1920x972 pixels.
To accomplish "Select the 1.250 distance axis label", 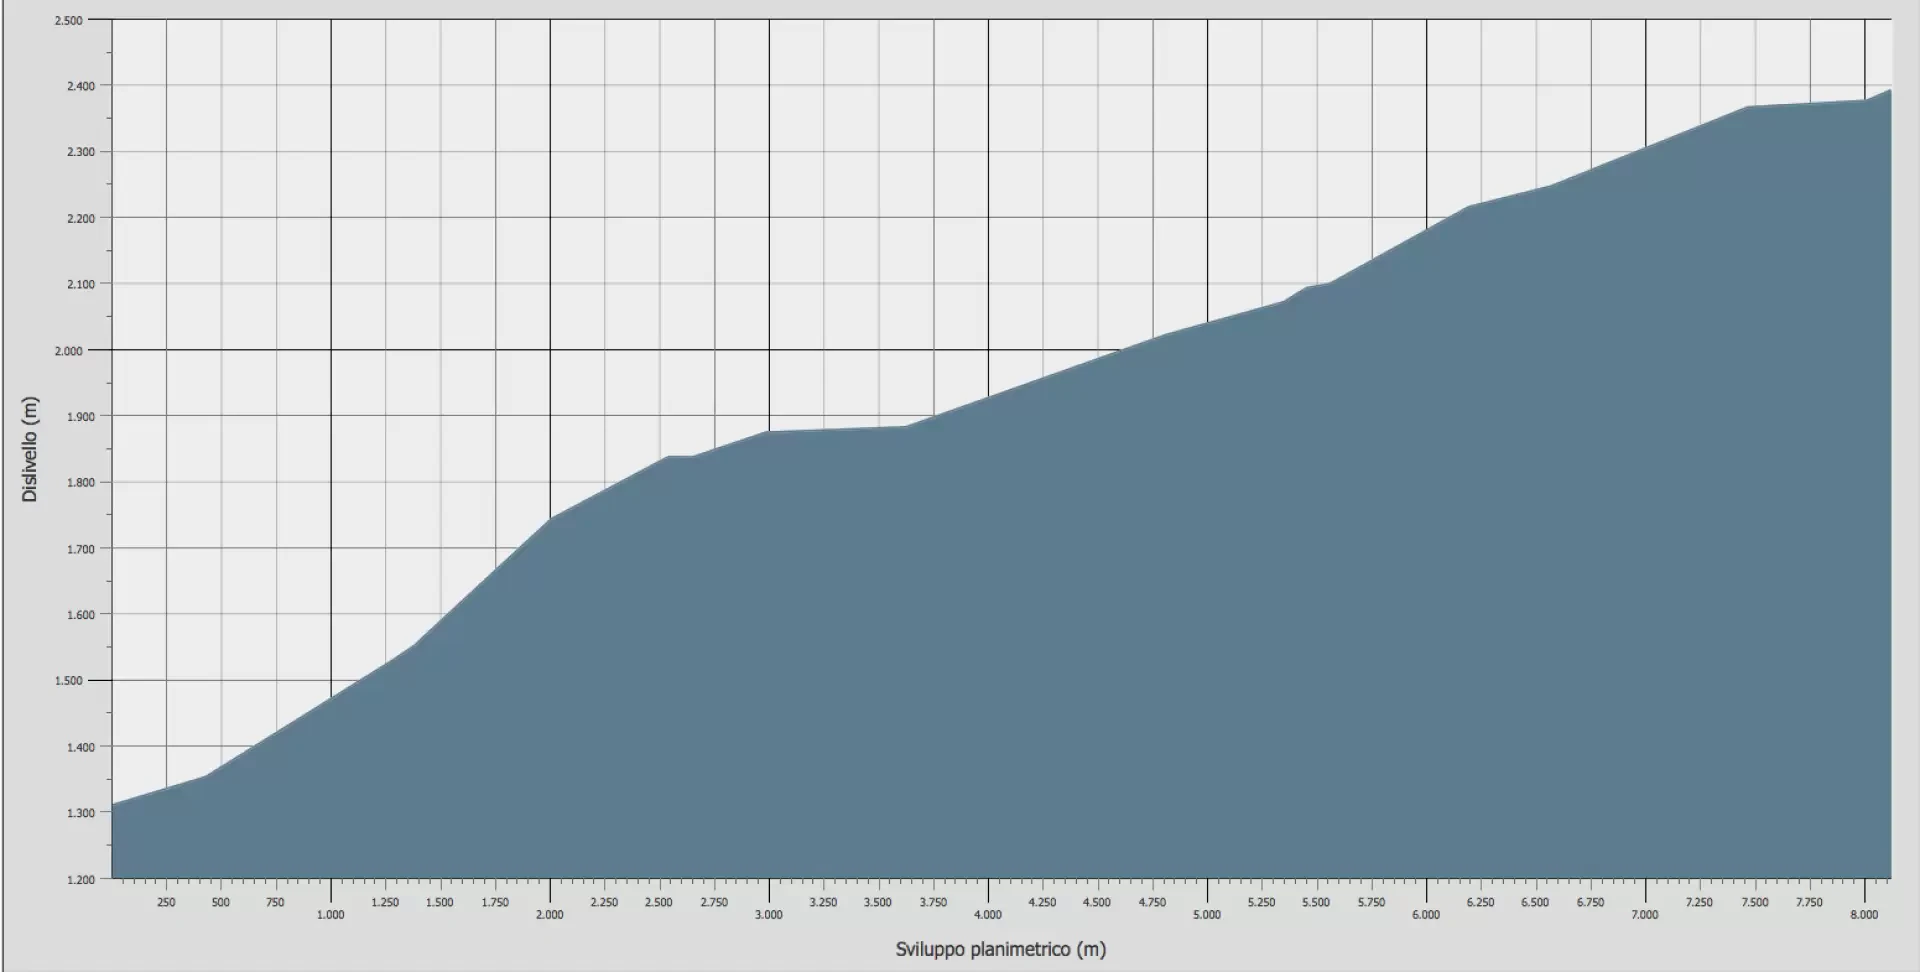I will tap(385, 902).
